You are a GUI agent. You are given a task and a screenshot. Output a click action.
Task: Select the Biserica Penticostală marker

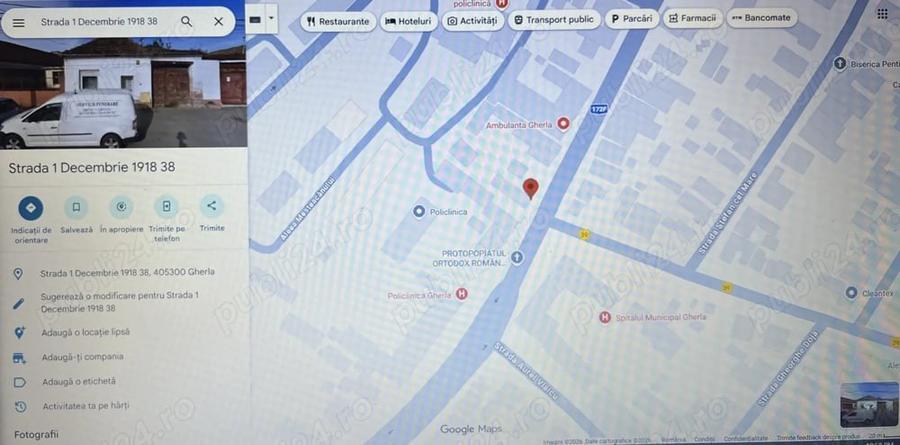pyautogui.click(x=840, y=64)
